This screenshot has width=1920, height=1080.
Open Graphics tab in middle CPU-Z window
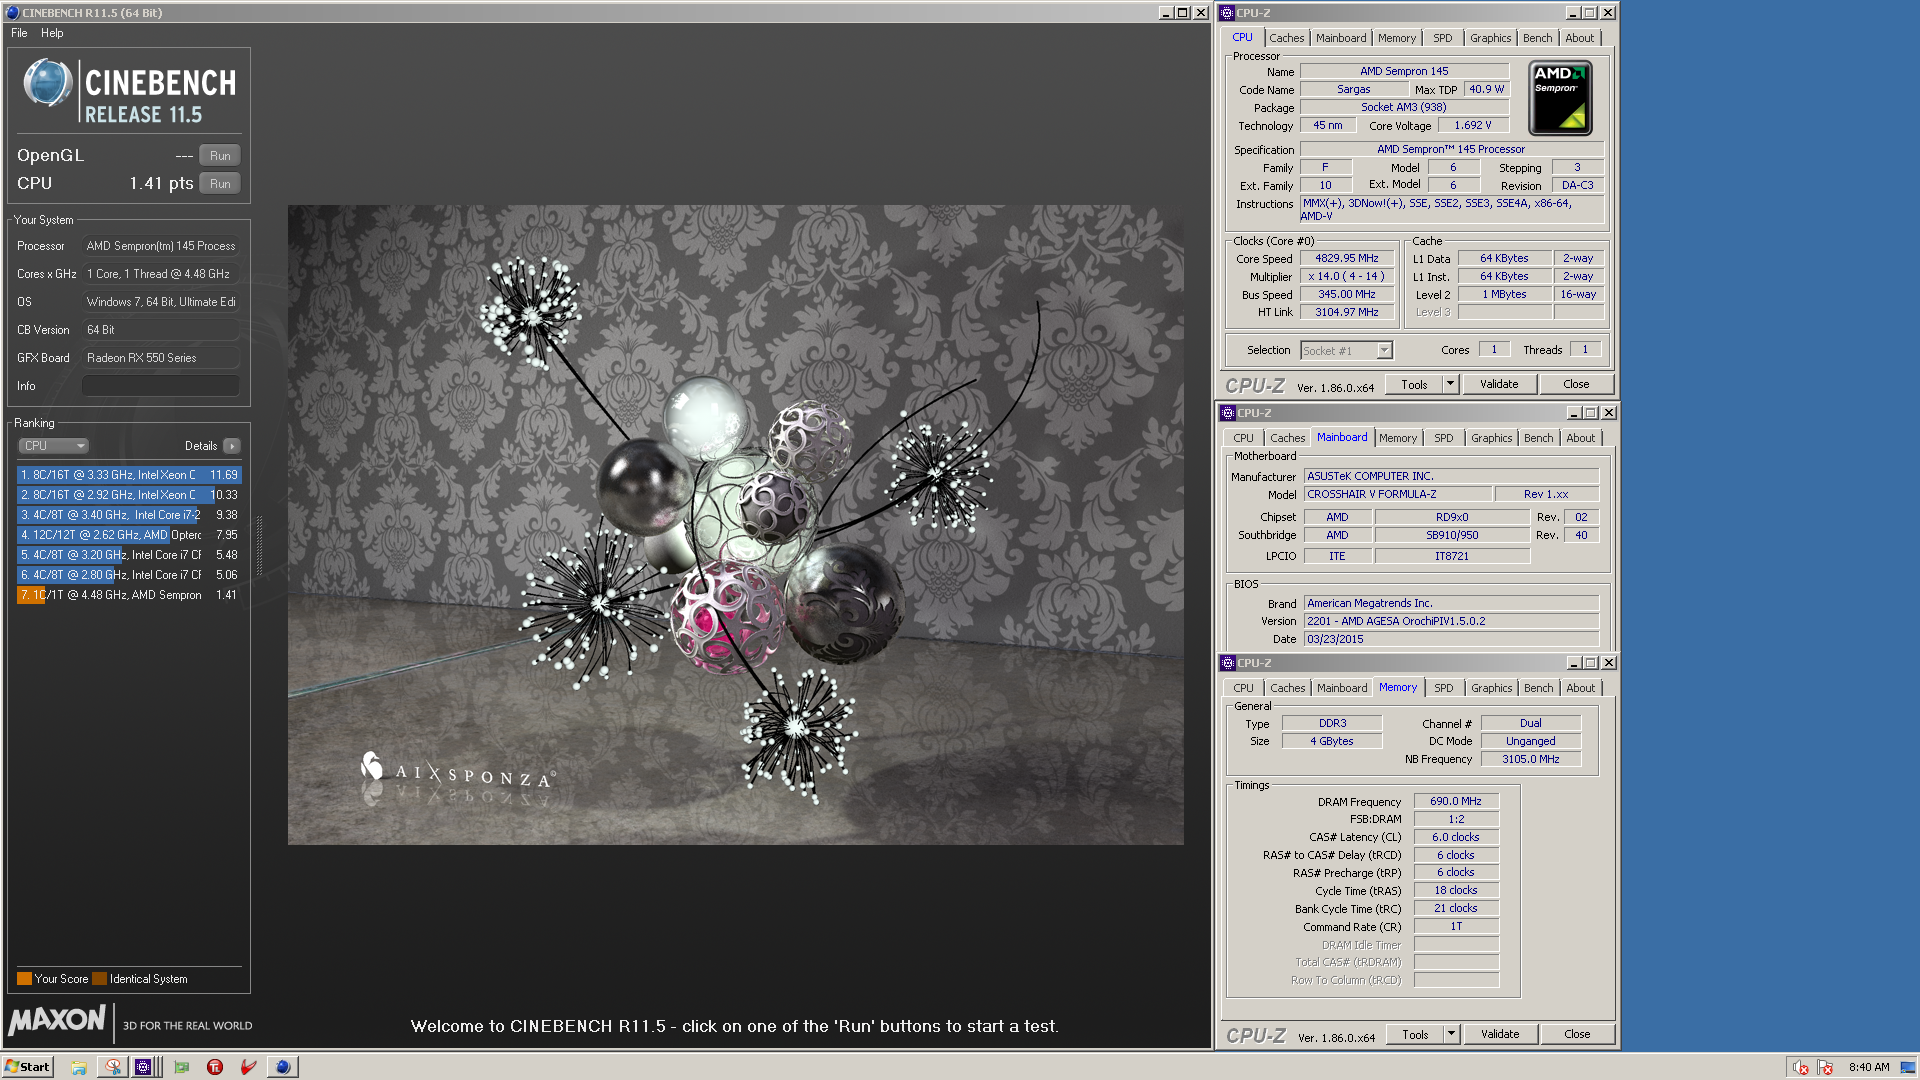(x=1491, y=438)
